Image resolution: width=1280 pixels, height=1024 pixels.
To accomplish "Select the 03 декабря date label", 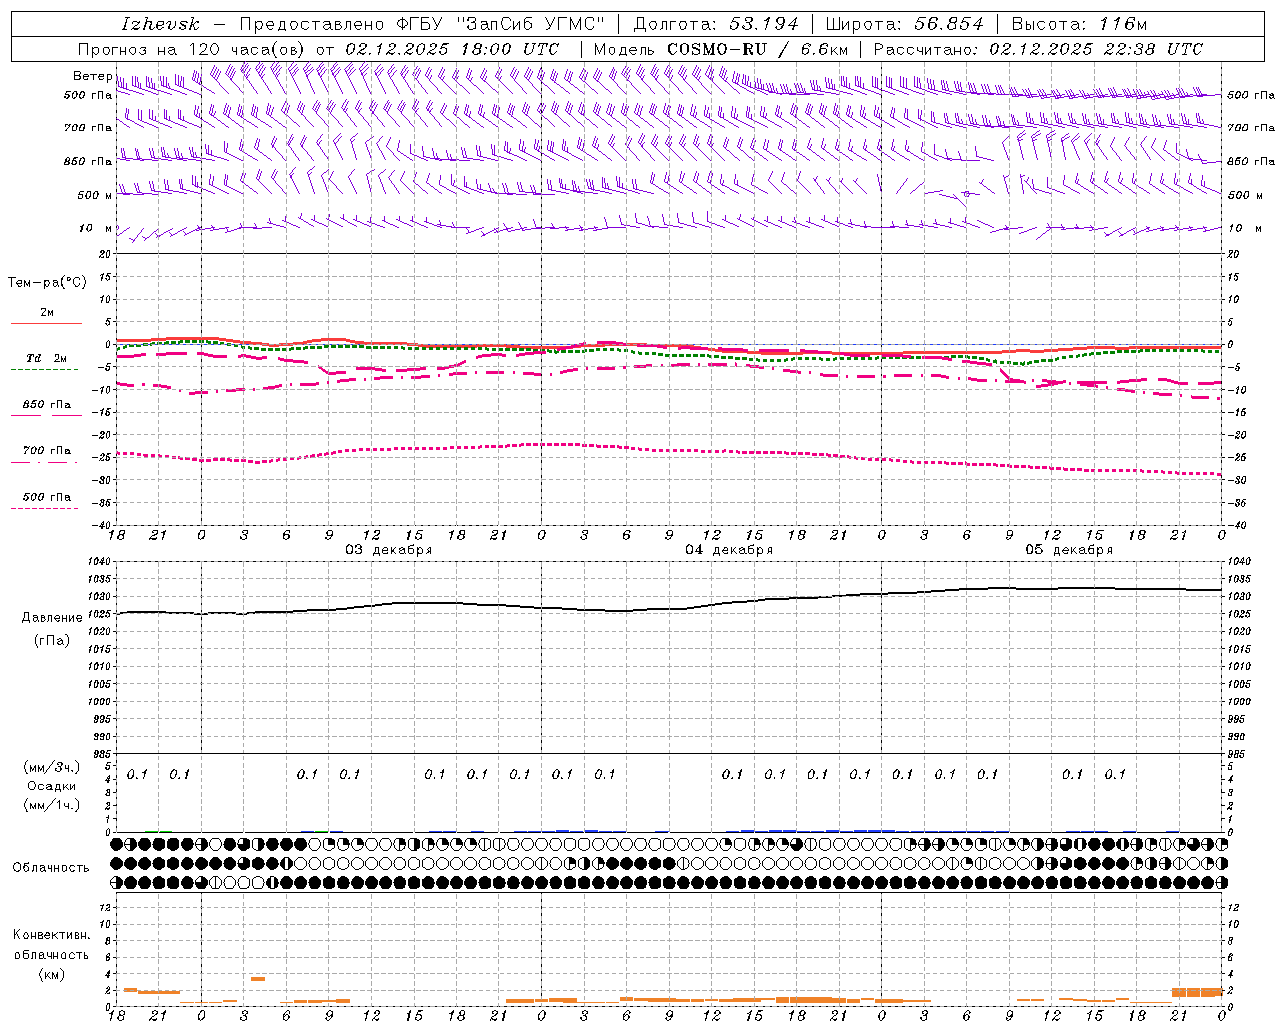I will [x=389, y=550].
